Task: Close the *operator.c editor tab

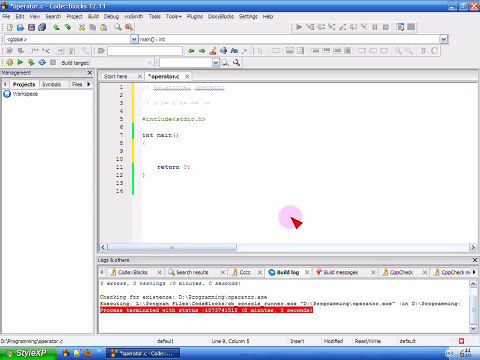Action: pos(187,76)
